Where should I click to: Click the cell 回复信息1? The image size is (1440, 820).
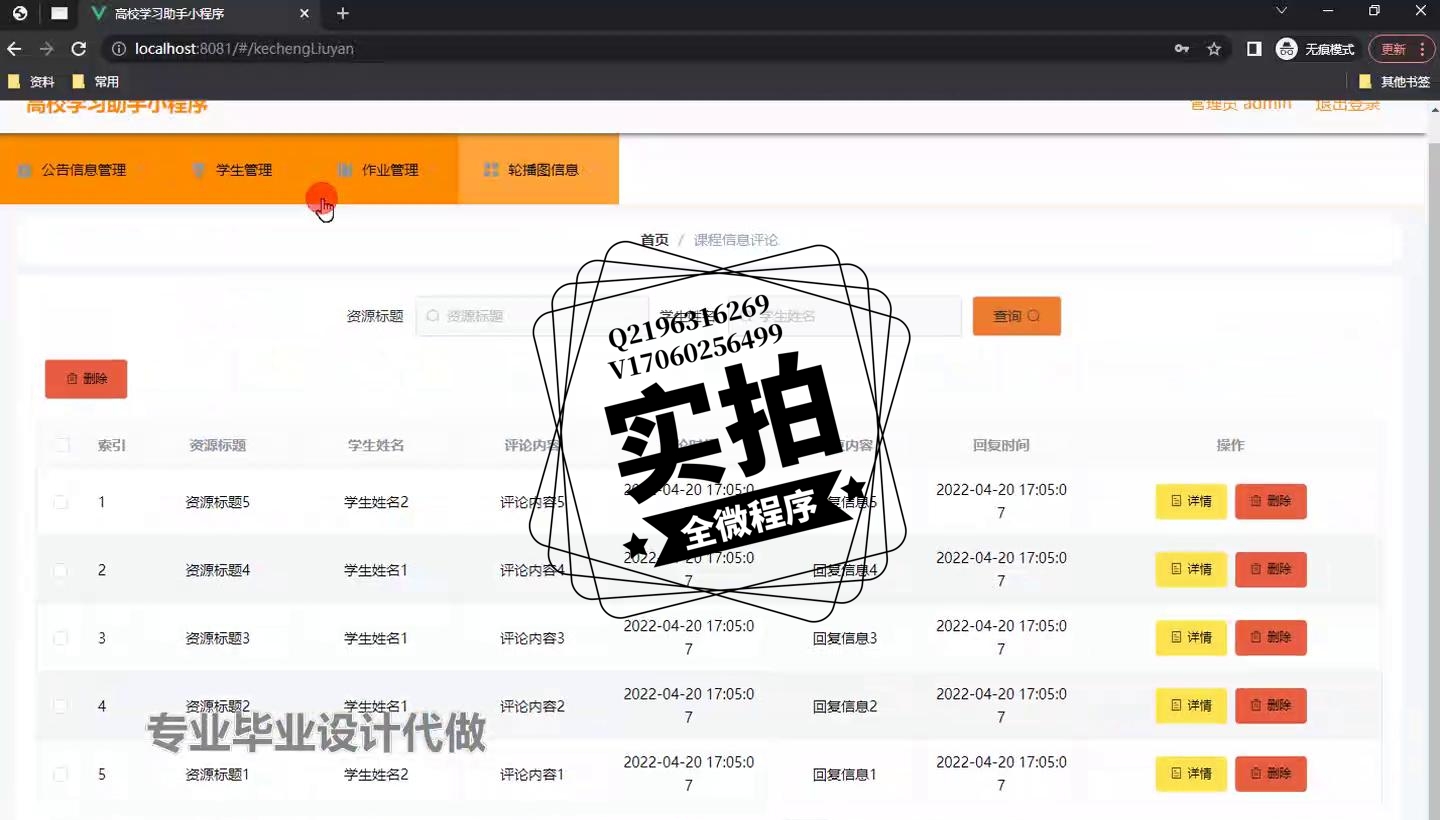pyautogui.click(x=845, y=774)
